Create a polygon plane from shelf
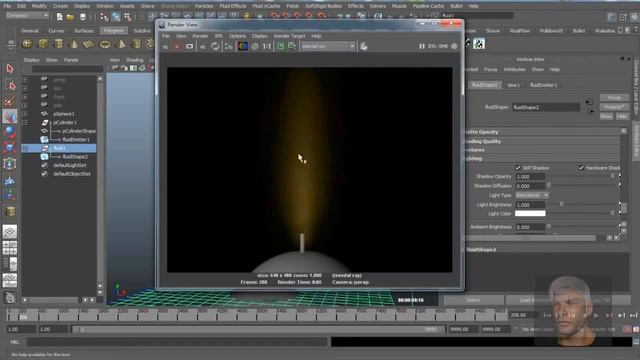The height and width of the screenshot is (360, 640). click(x=89, y=44)
